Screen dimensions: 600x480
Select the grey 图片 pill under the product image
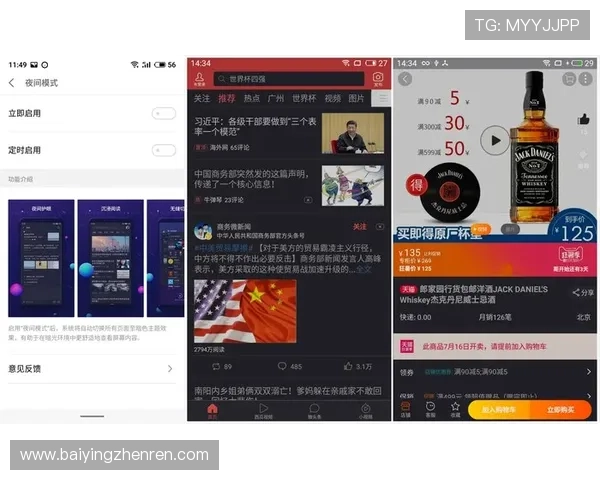(x=510, y=229)
